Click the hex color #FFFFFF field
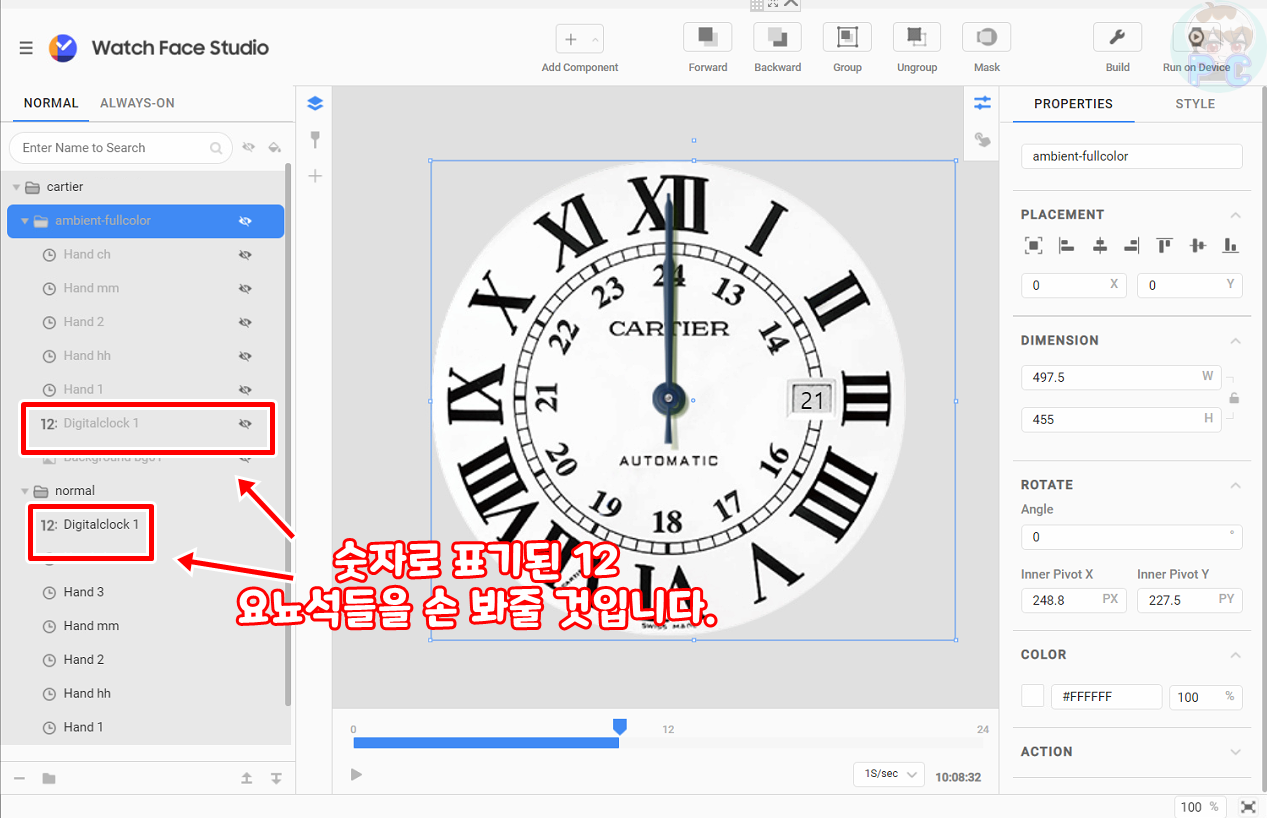The width and height of the screenshot is (1267, 818). [x=1106, y=697]
